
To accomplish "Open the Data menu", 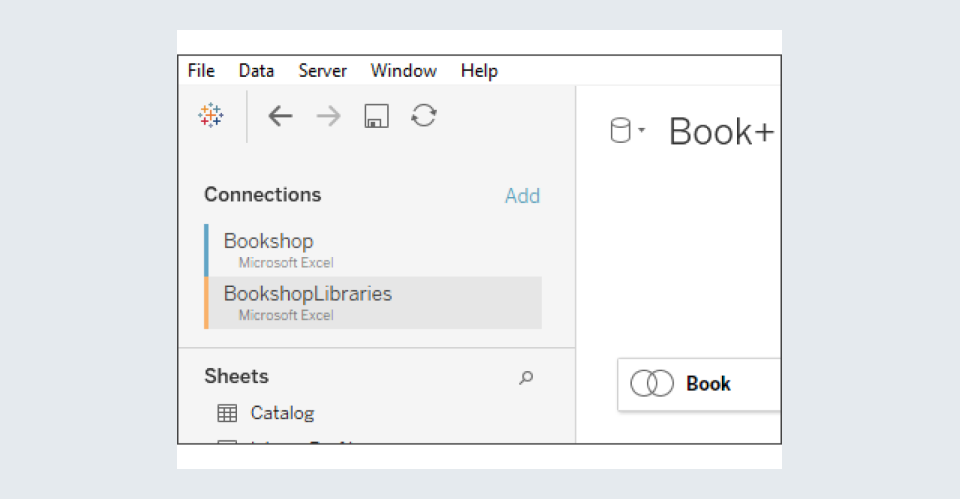I will click(x=256, y=71).
